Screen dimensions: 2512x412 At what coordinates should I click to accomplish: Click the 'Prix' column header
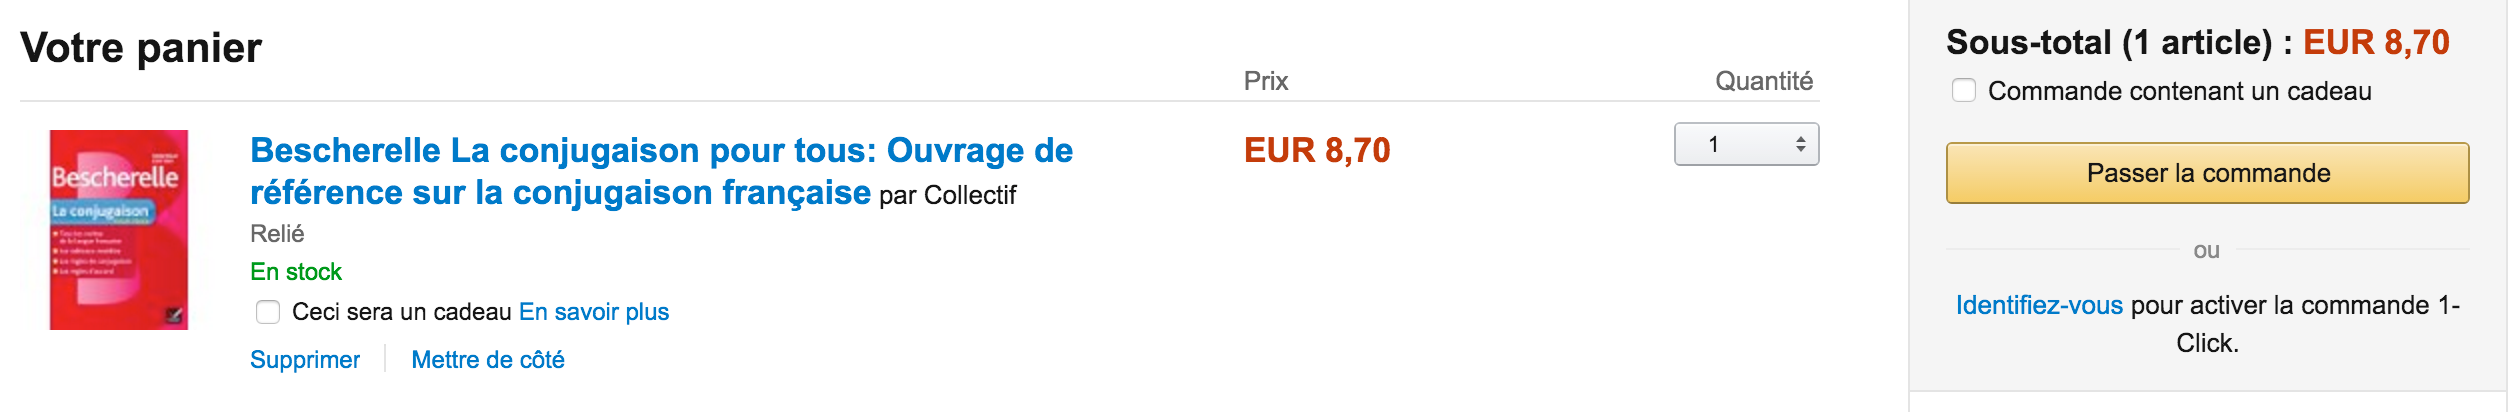(1265, 81)
